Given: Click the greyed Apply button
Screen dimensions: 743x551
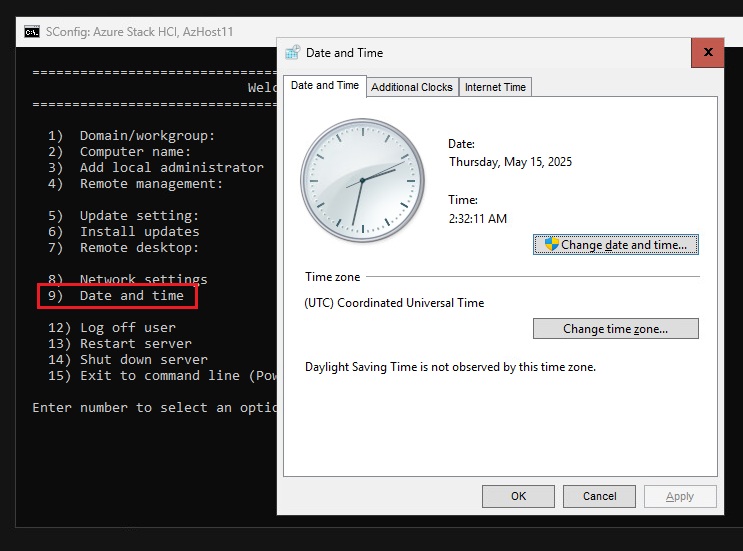Looking at the screenshot, I should [680, 496].
